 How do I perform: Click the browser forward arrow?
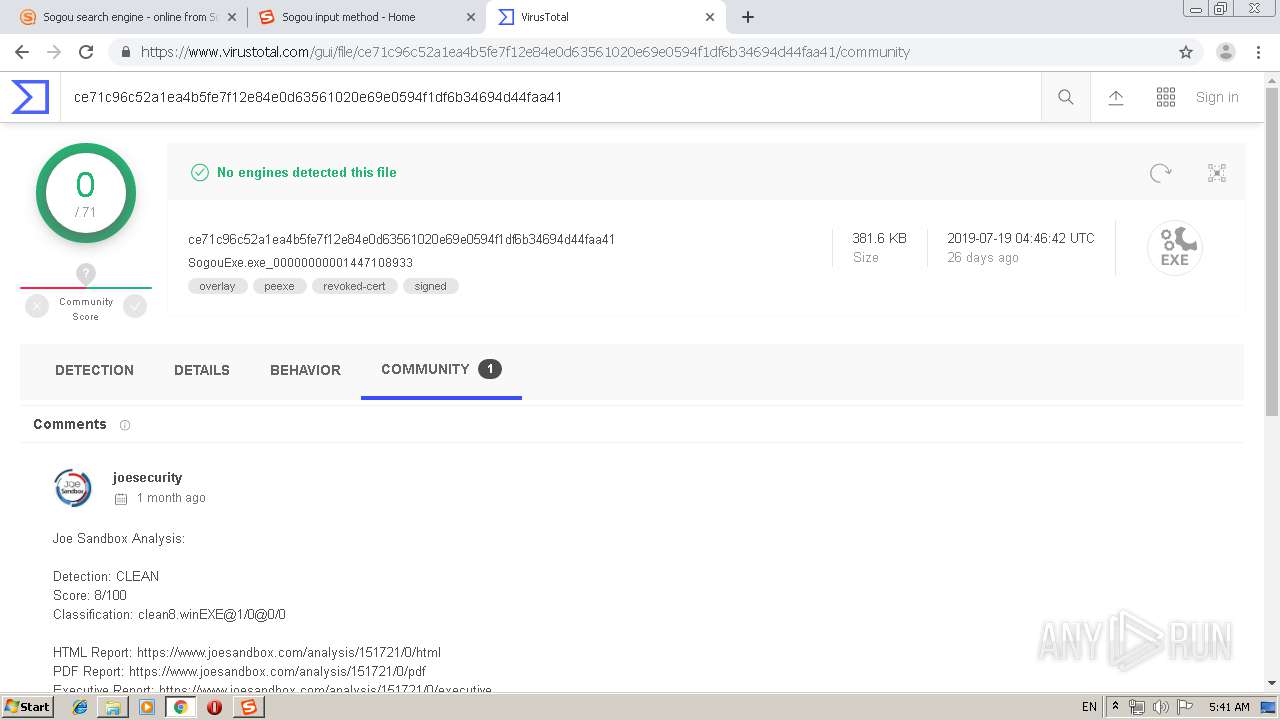pos(54,52)
